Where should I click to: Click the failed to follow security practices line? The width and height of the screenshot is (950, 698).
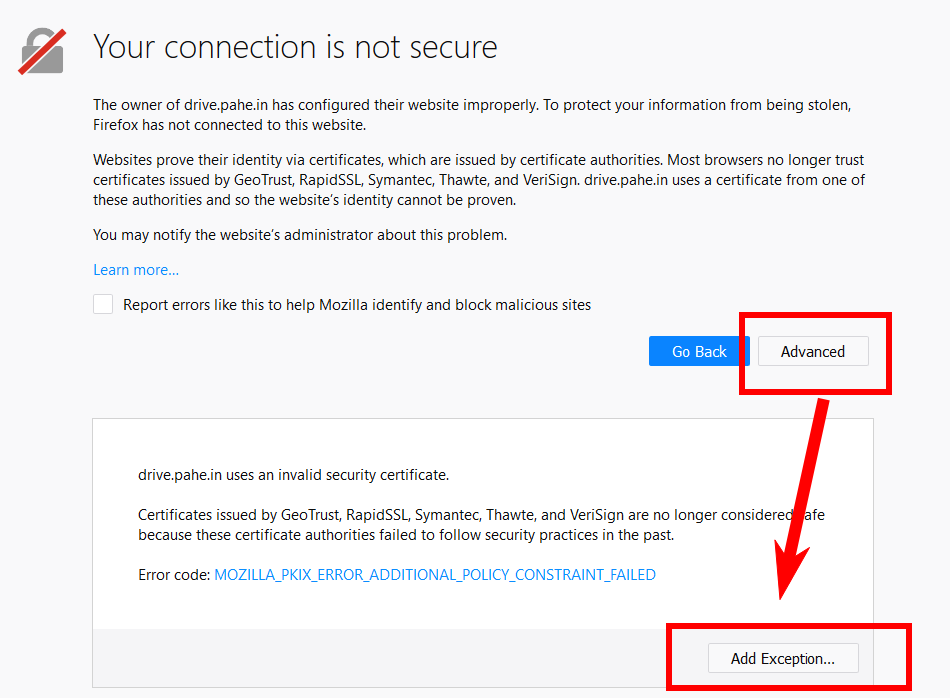(406, 535)
